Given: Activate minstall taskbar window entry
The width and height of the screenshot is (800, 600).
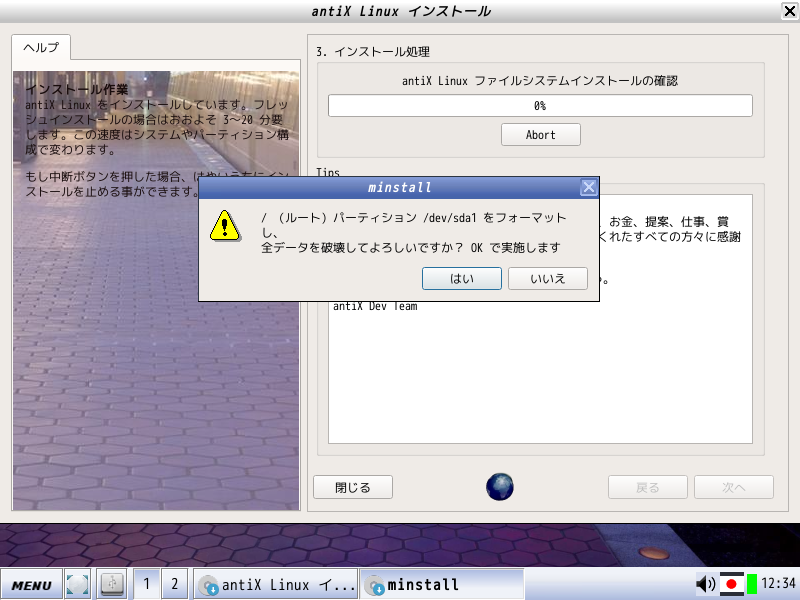Looking at the screenshot, I should tap(442, 585).
